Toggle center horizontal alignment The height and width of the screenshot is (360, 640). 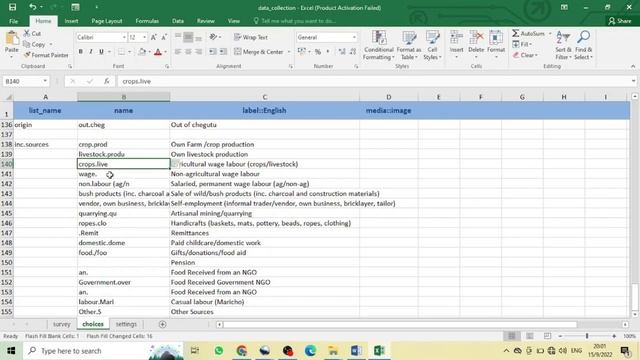coord(188,52)
